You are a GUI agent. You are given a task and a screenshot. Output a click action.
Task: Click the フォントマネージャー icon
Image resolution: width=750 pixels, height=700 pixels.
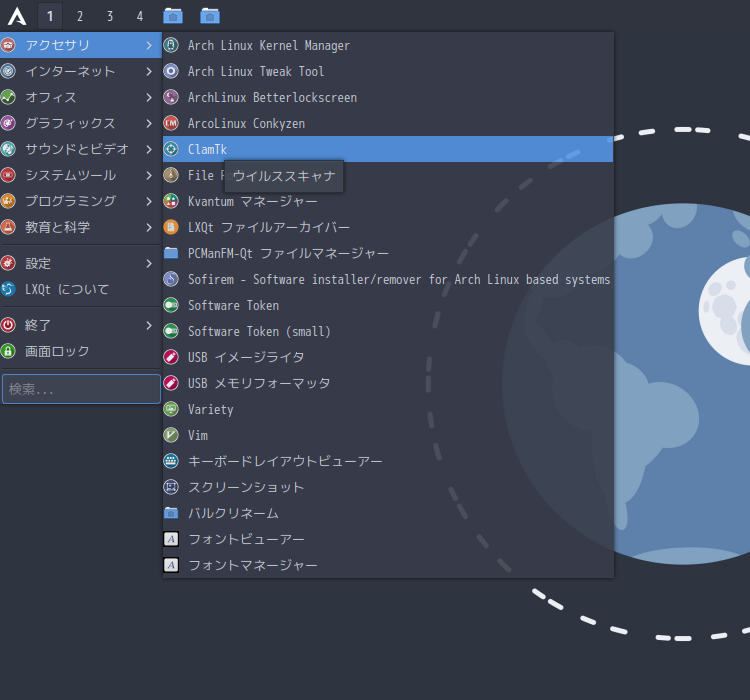[x=171, y=565]
